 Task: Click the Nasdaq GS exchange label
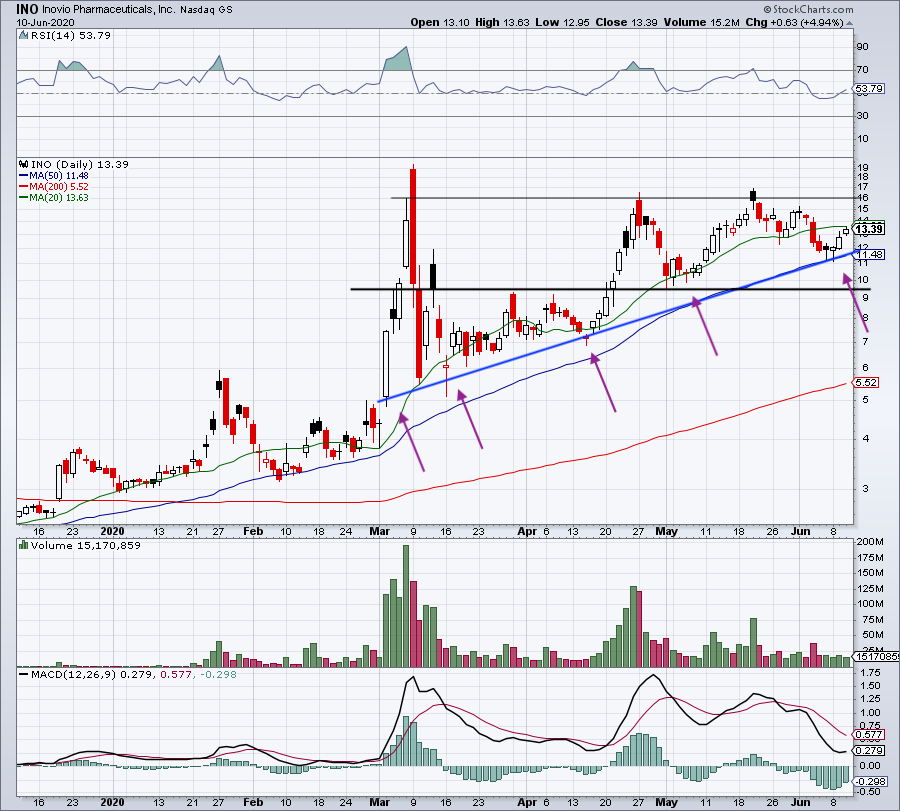[206, 10]
